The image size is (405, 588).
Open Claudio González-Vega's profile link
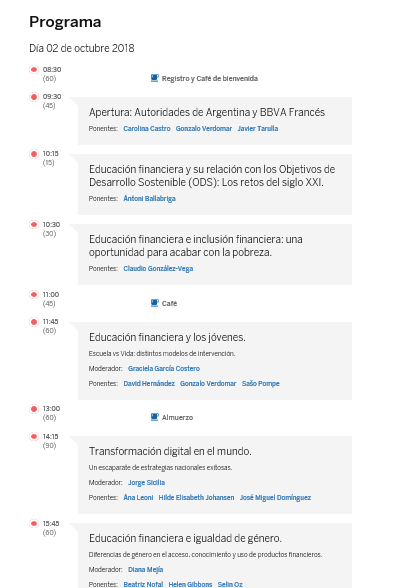[x=158, y=268]
